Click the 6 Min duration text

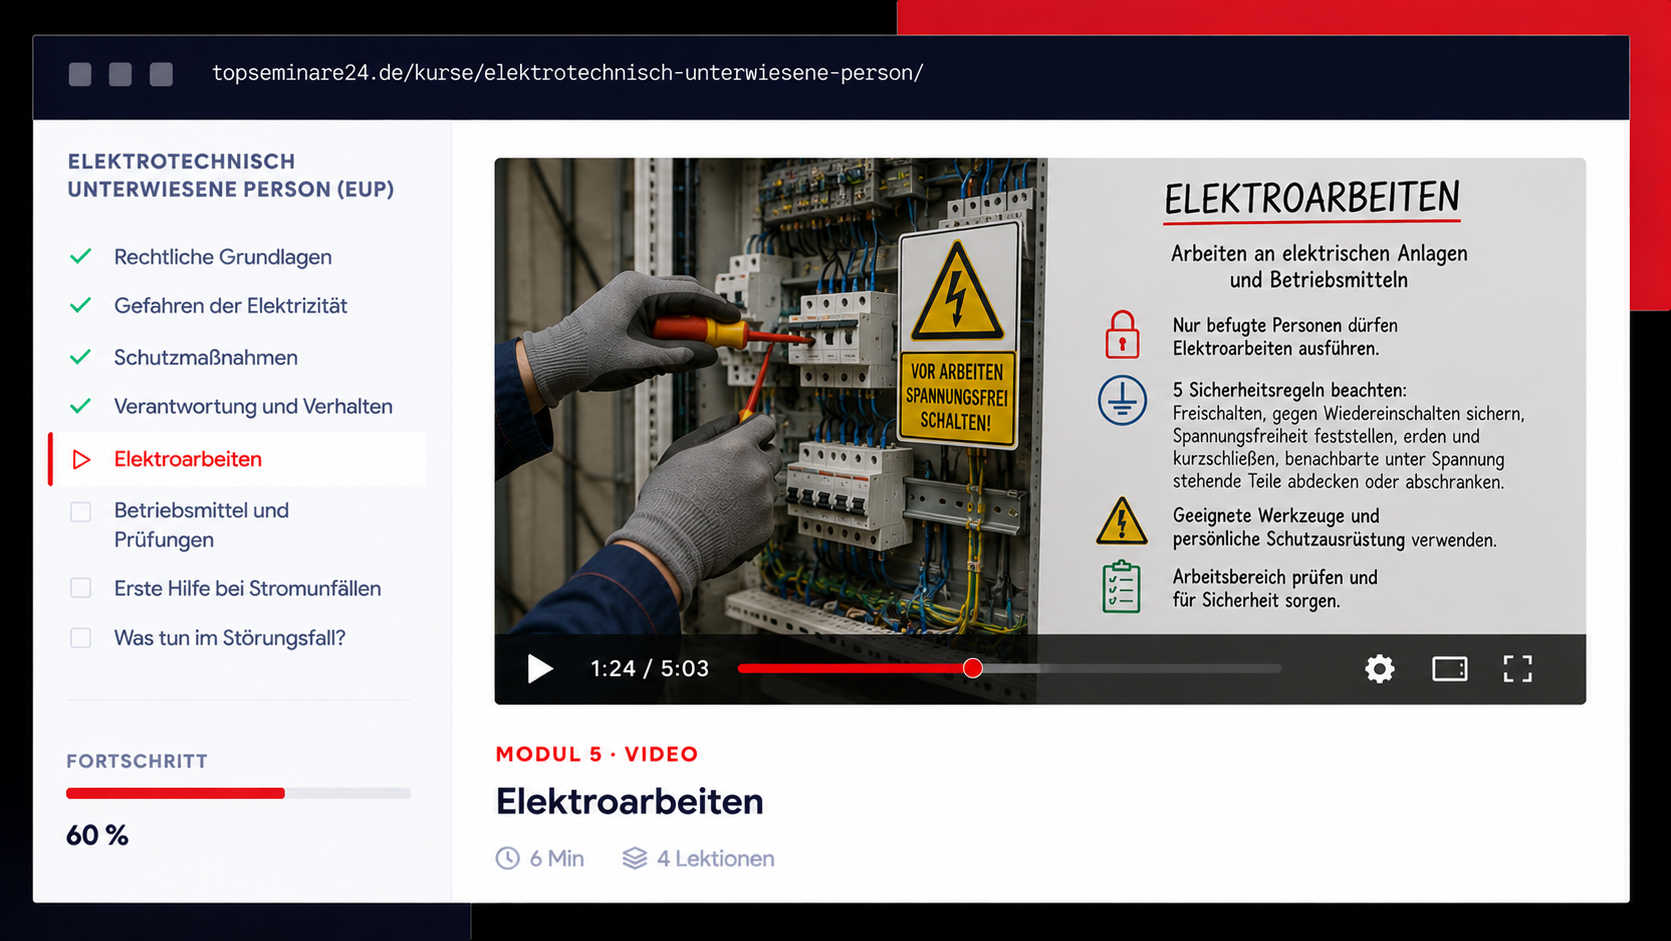[x=557, y=858]
